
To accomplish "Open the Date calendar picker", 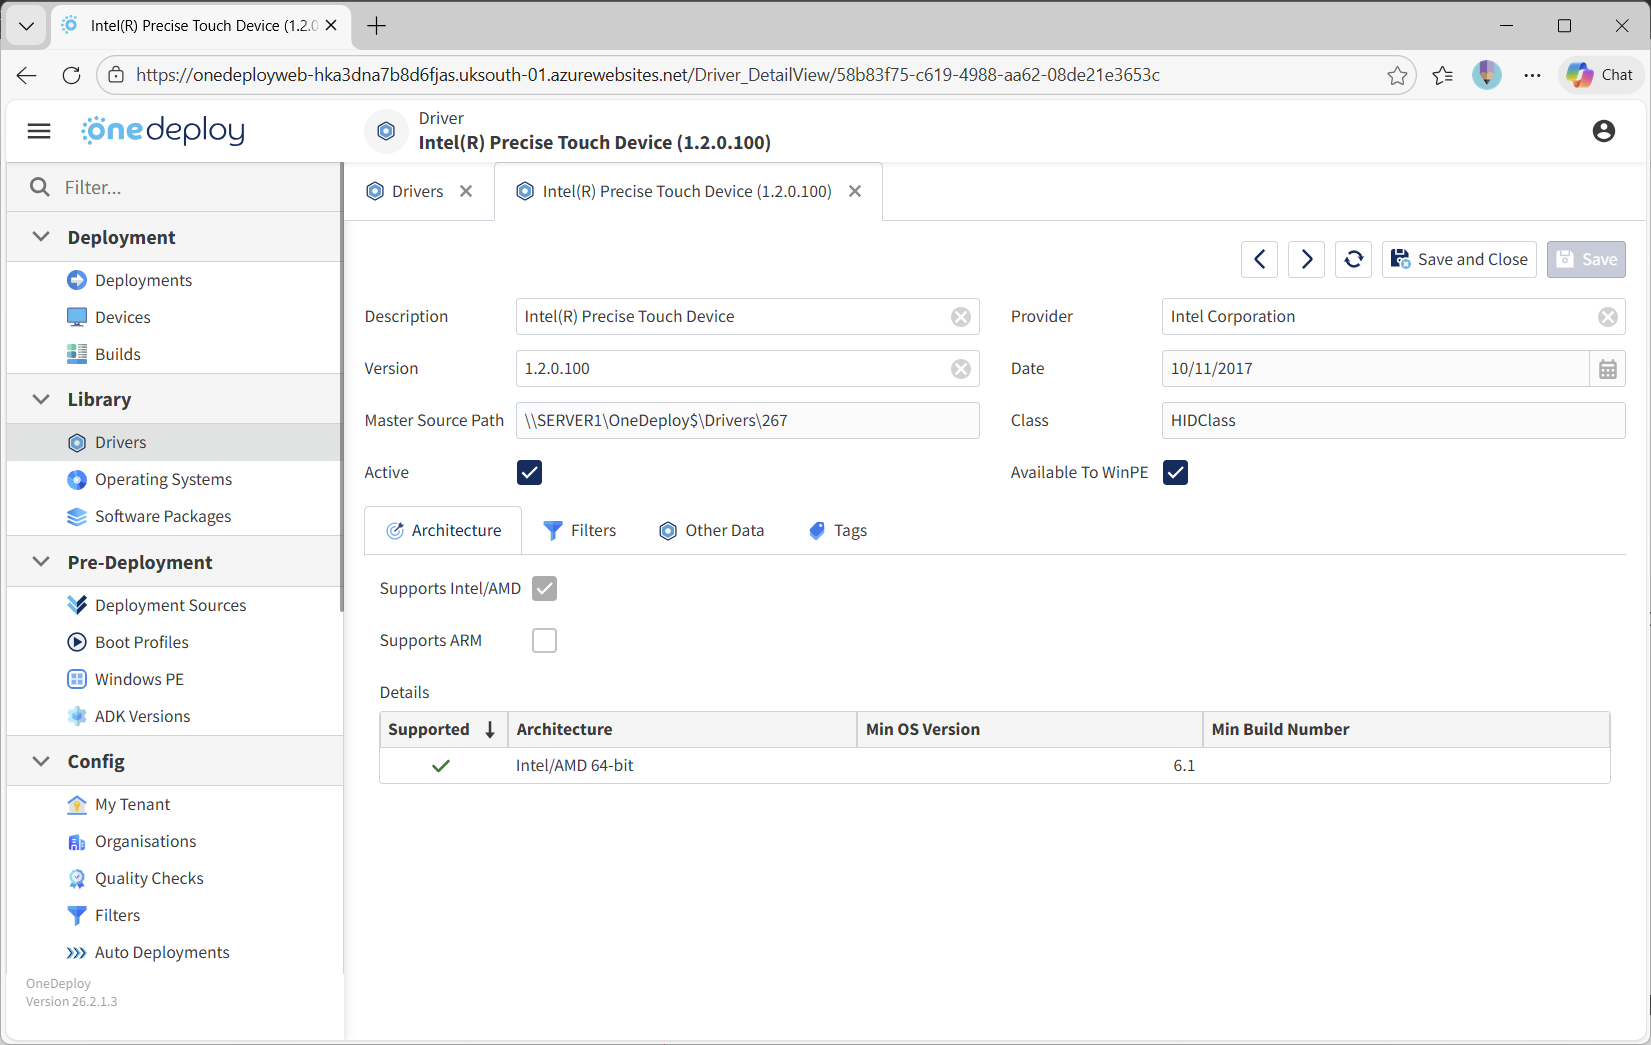I will (x=1607, y=369).
